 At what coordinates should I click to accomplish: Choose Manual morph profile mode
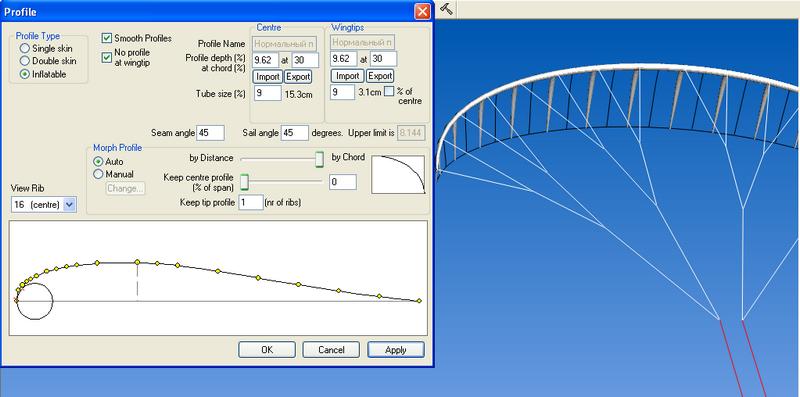pos(98,174)
